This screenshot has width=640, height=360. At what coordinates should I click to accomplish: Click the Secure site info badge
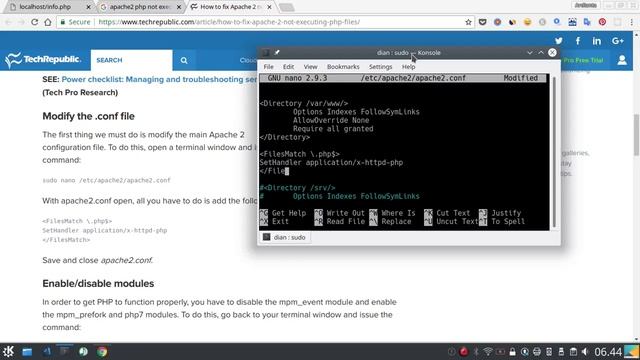pyautogui.click(x=75, y=22)
